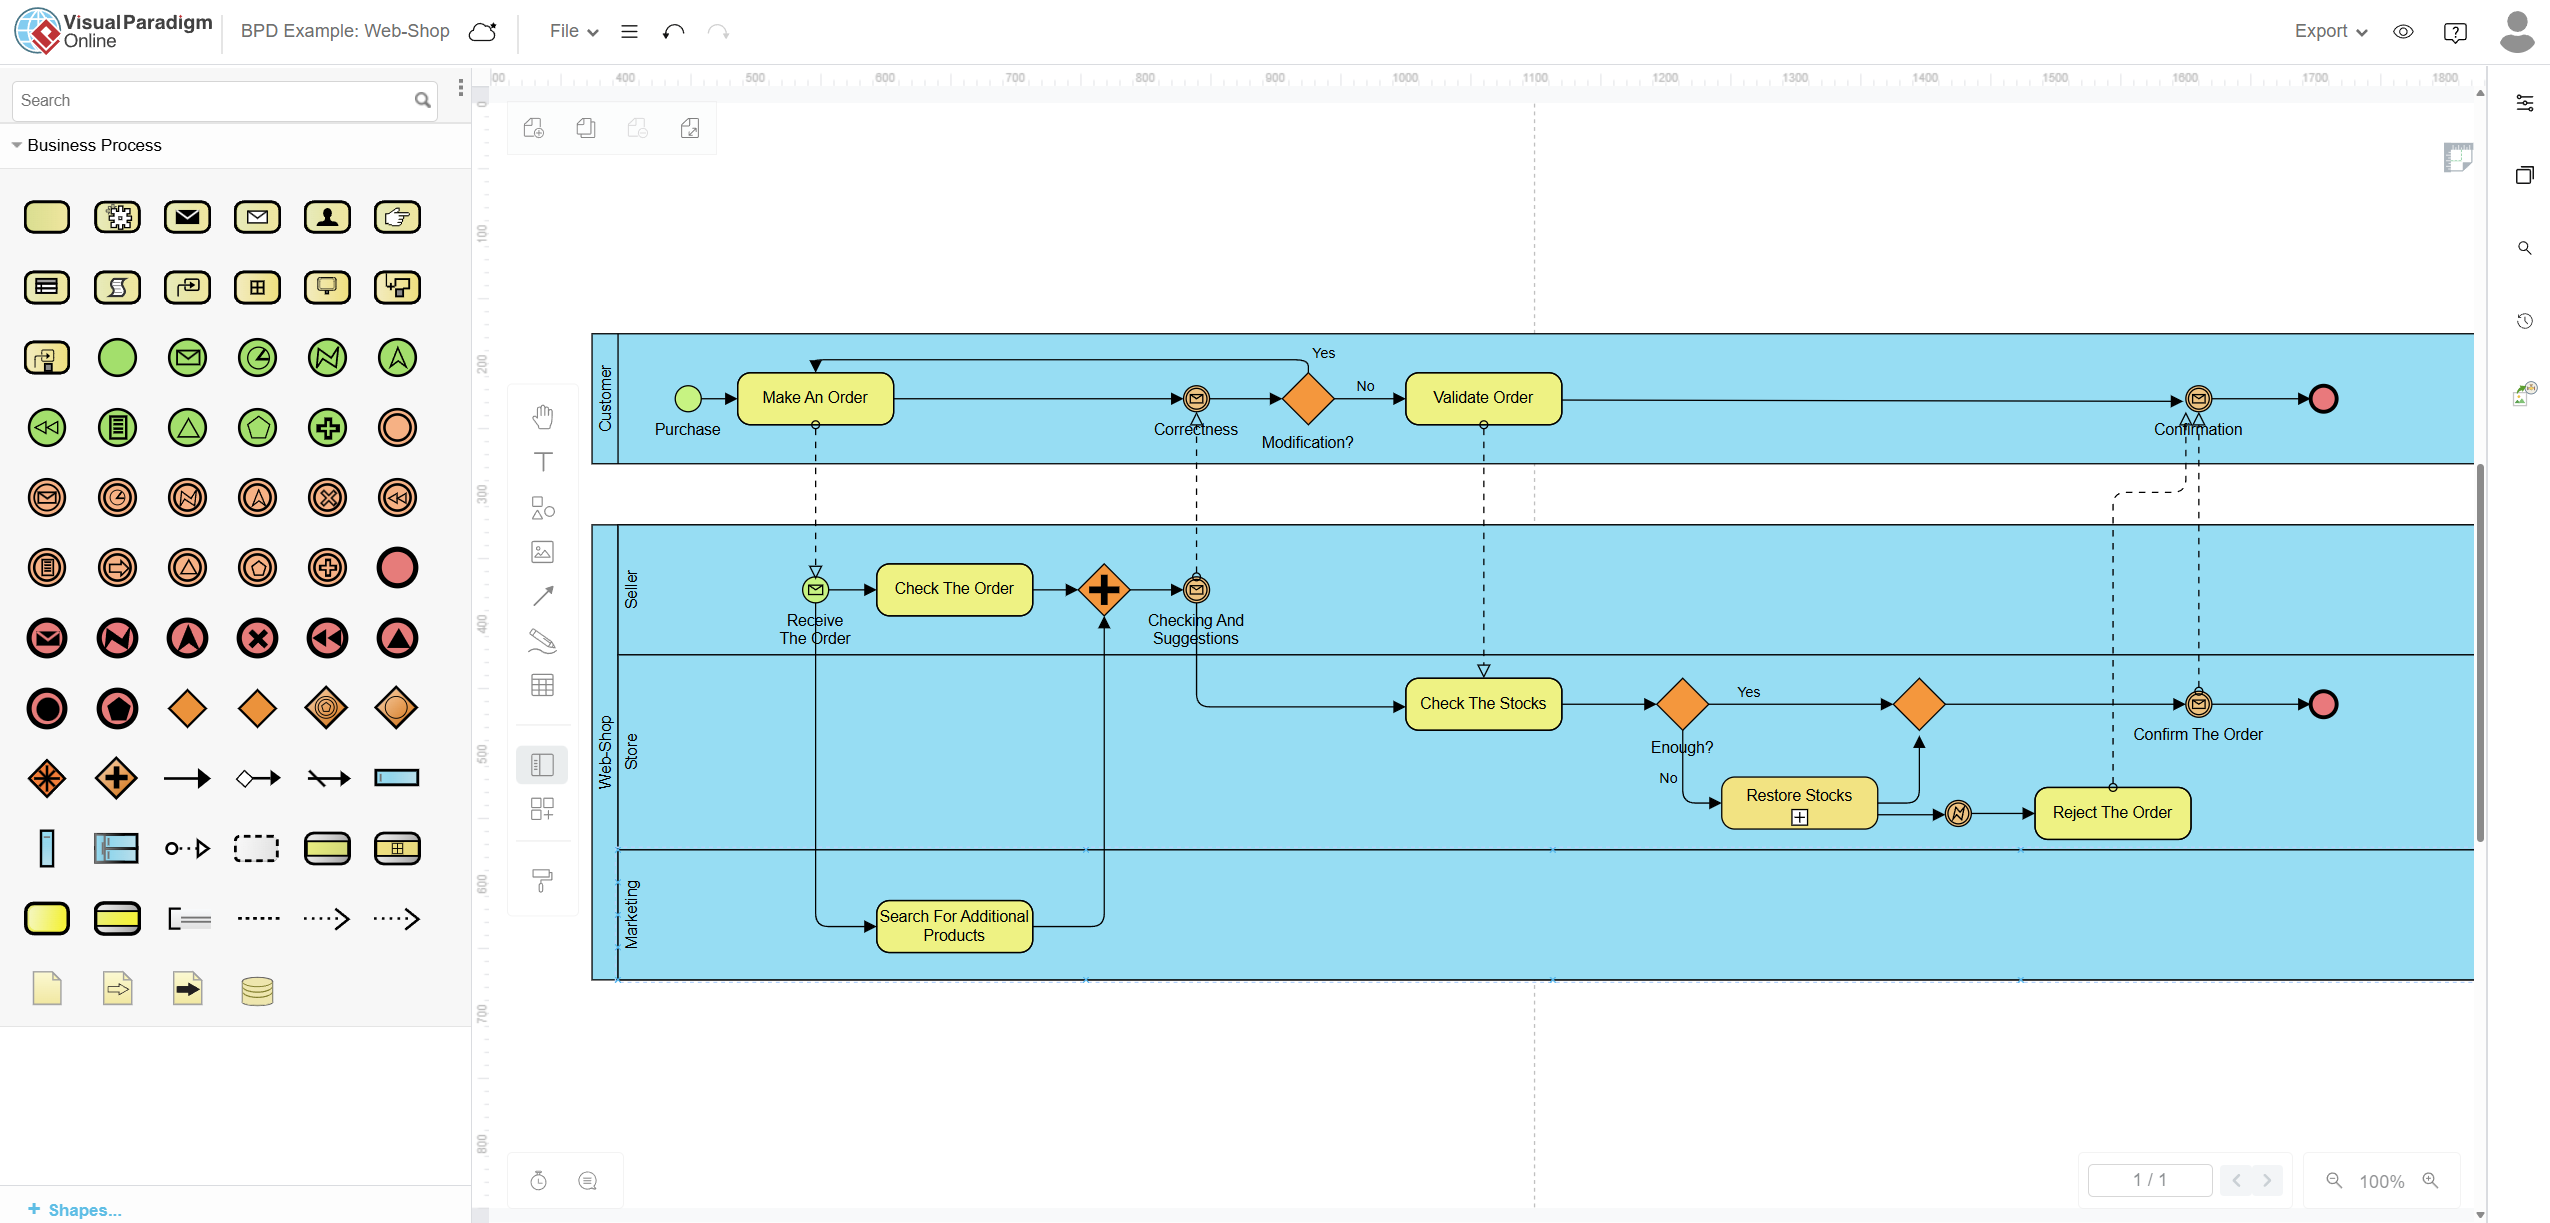Click the cloud save status icon
This screenshot has width=2550, height=1223.
[483, 32]
